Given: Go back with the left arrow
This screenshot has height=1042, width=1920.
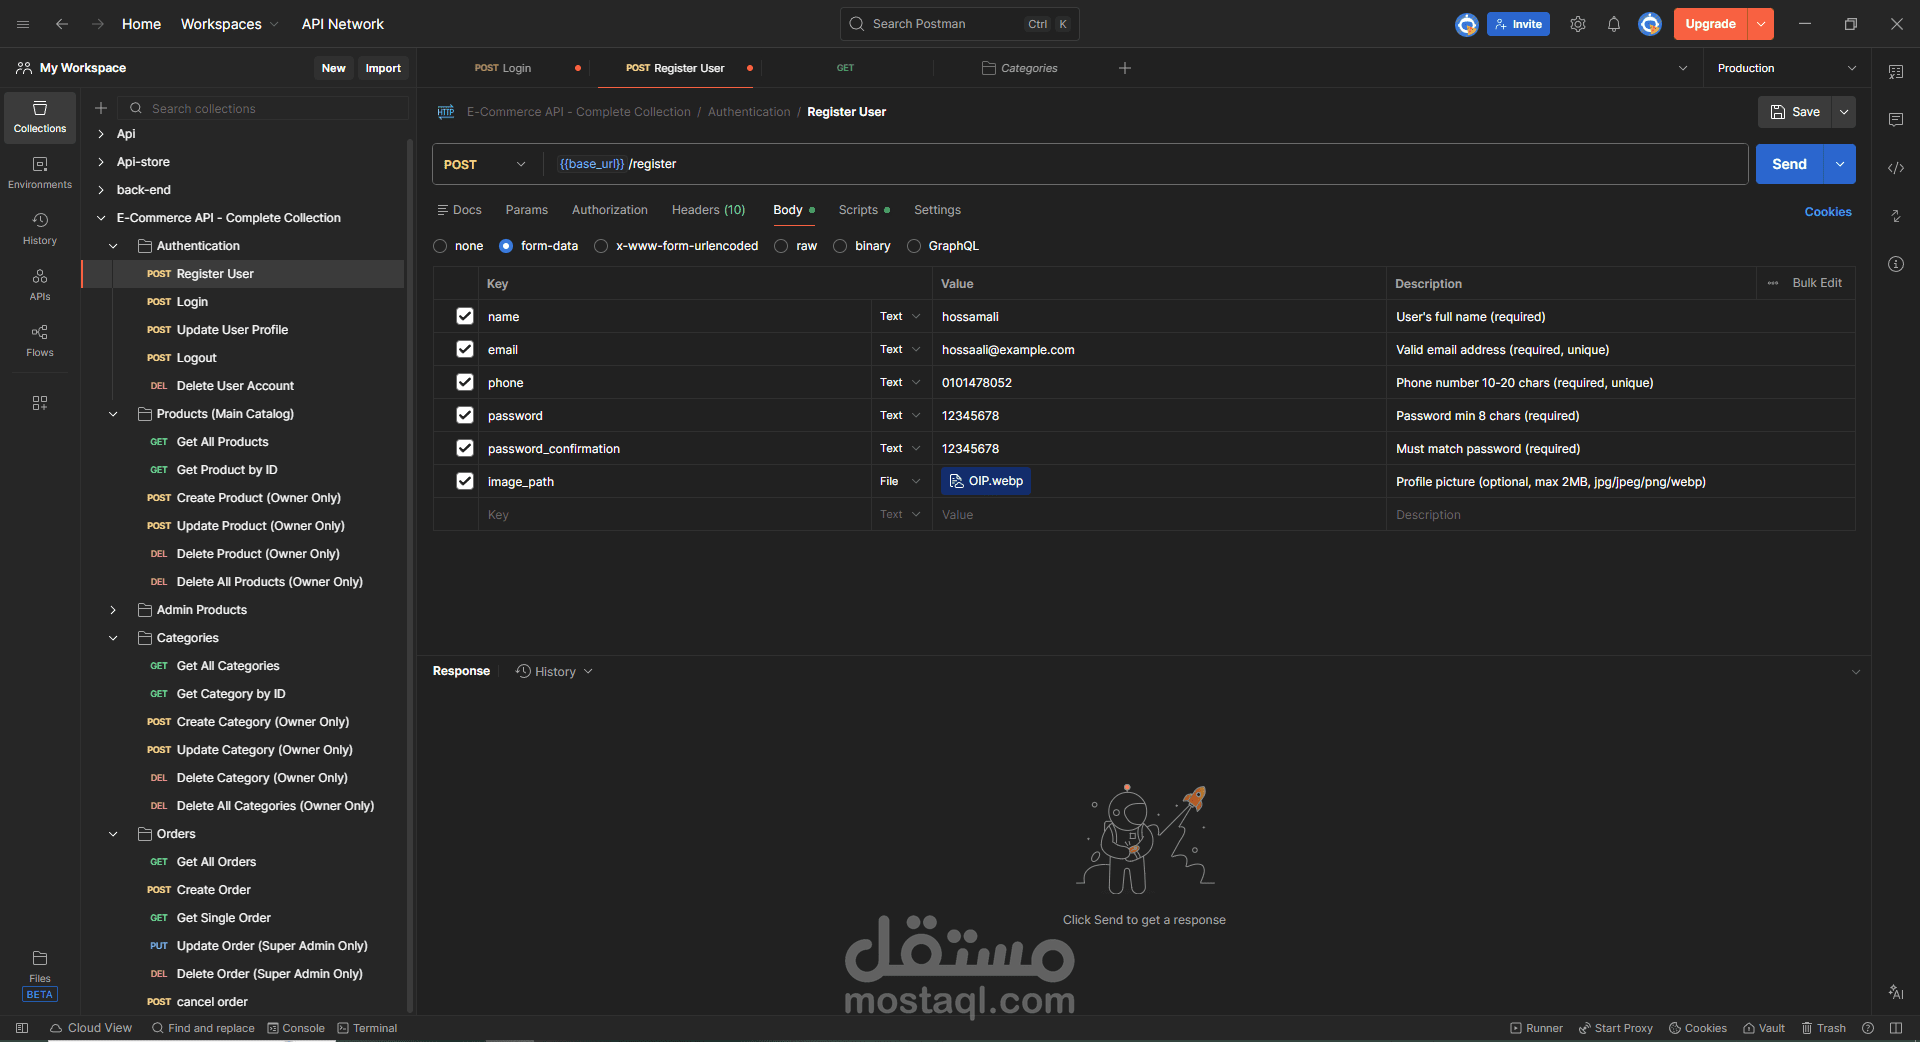Looking at the screenshot, I should [x=62, y=24].
